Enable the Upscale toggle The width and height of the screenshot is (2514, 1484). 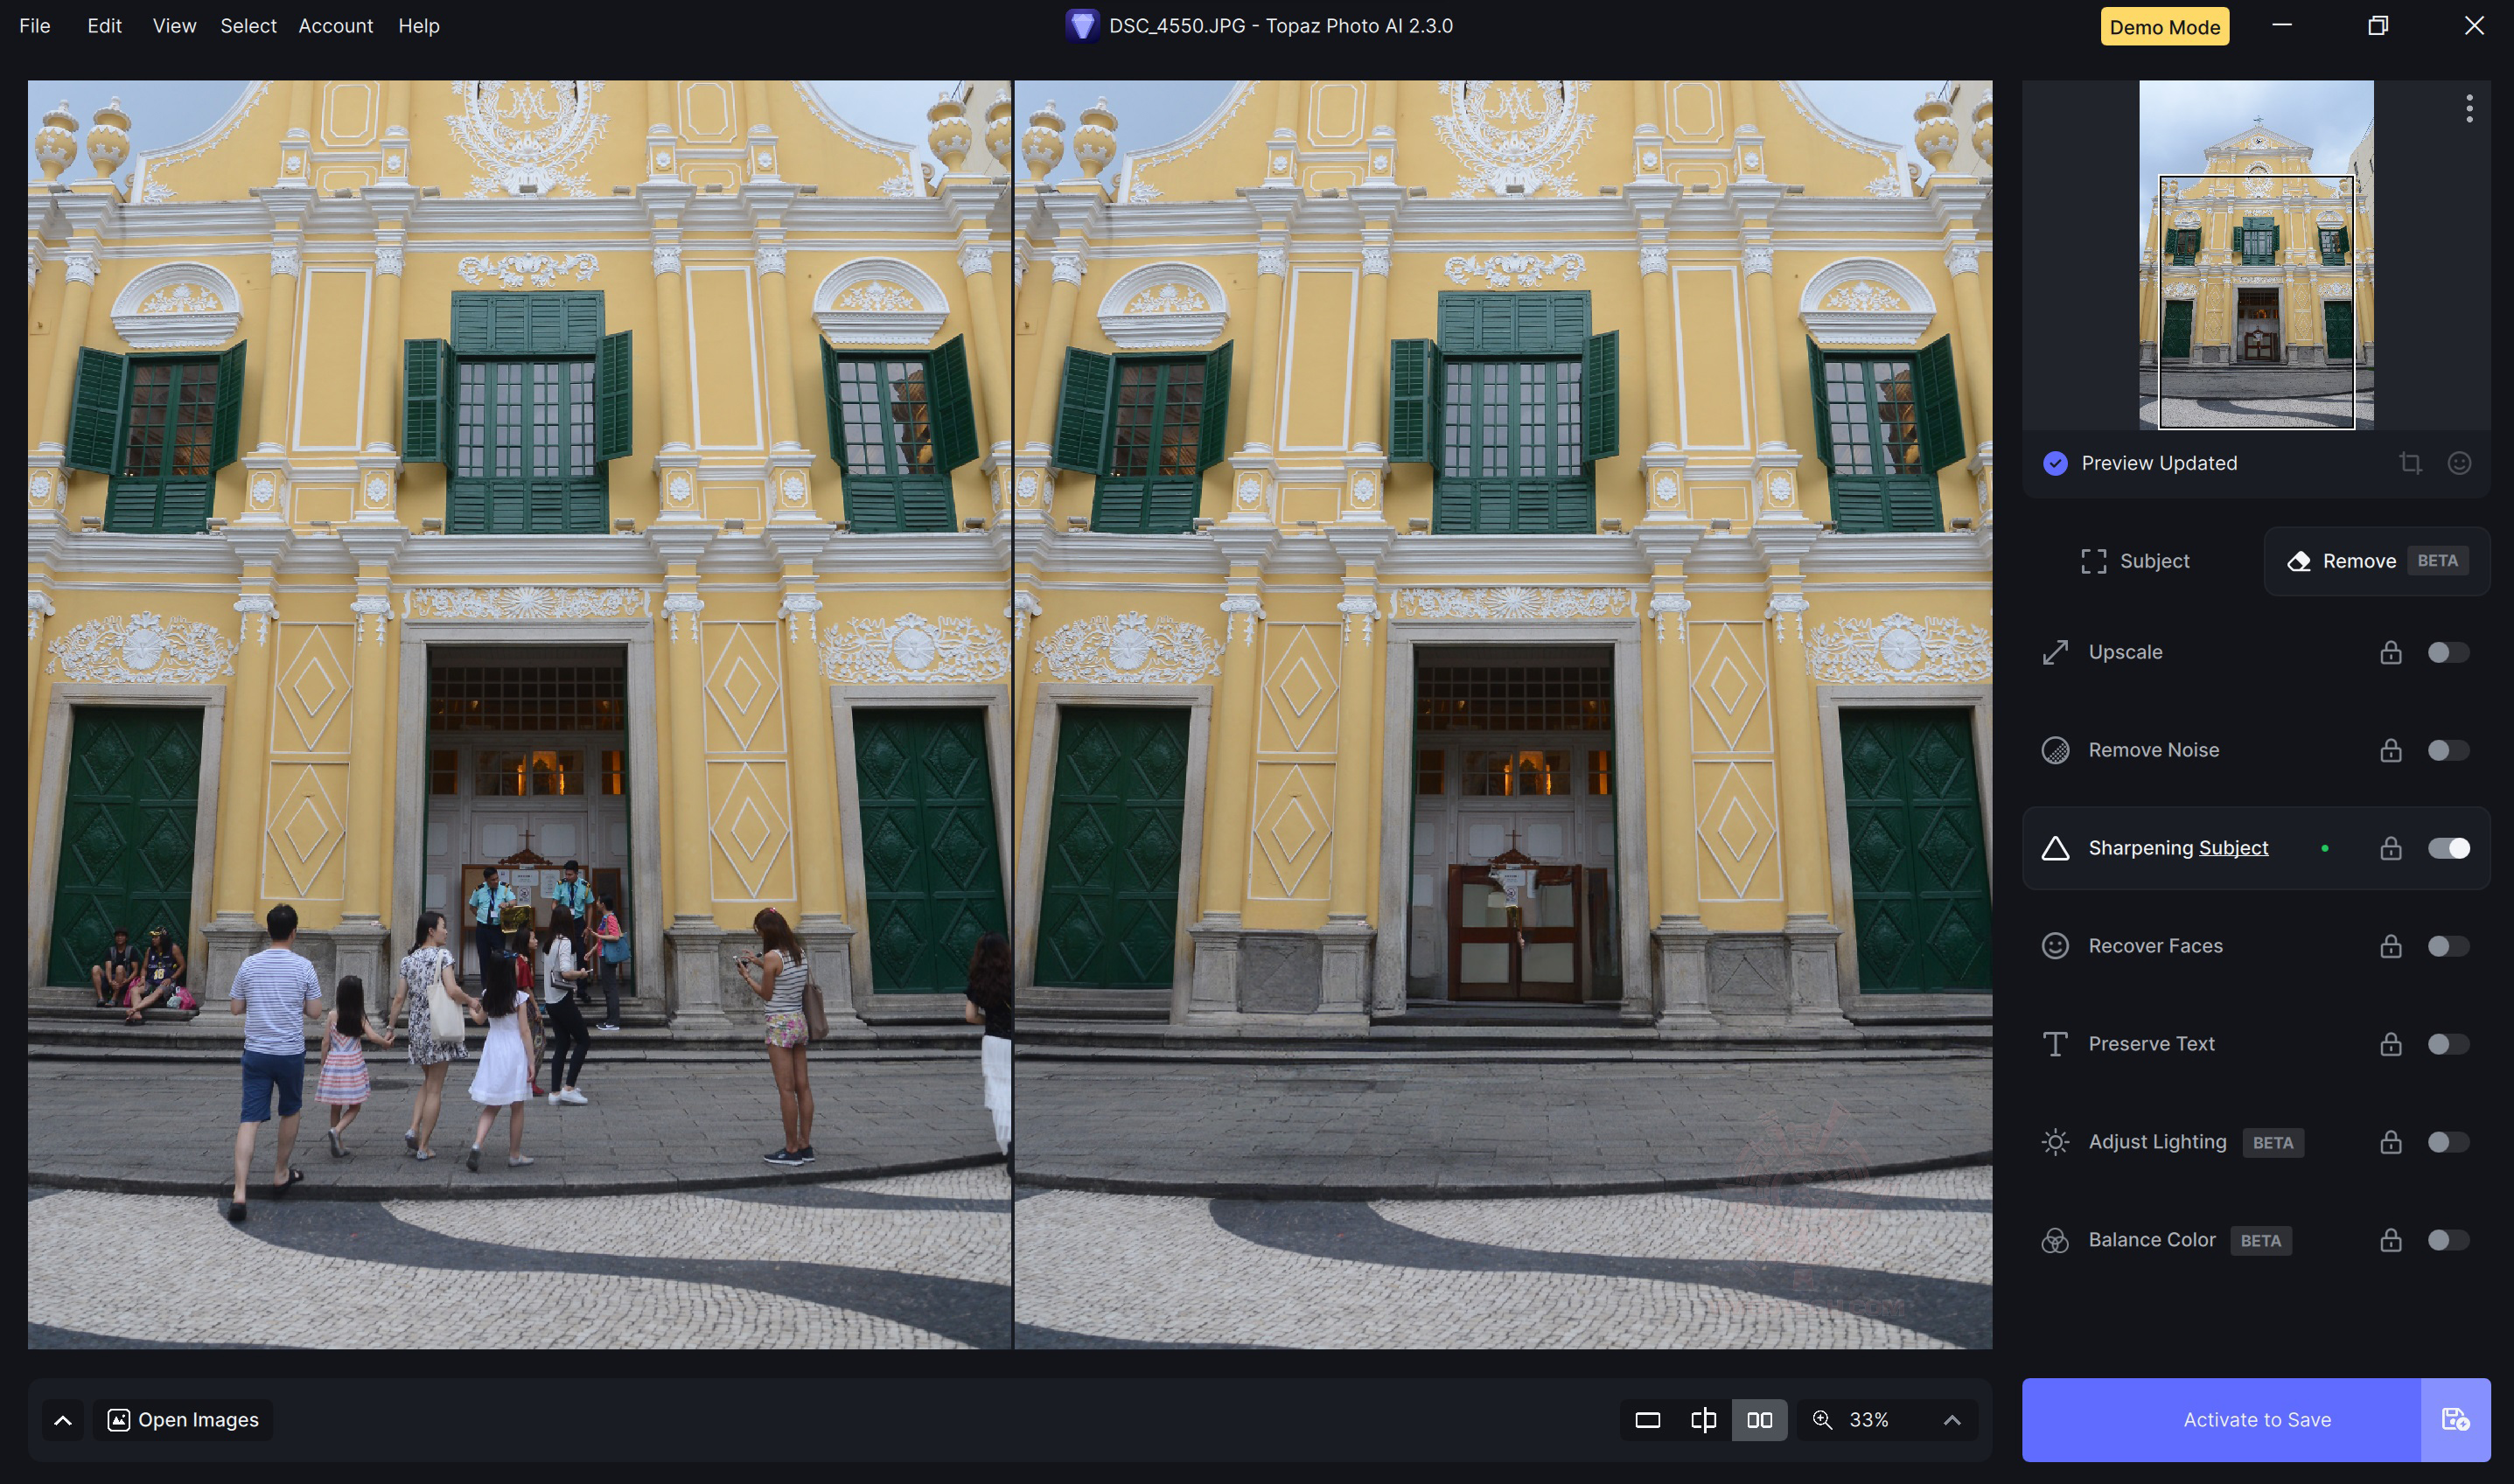[2448, 652]
